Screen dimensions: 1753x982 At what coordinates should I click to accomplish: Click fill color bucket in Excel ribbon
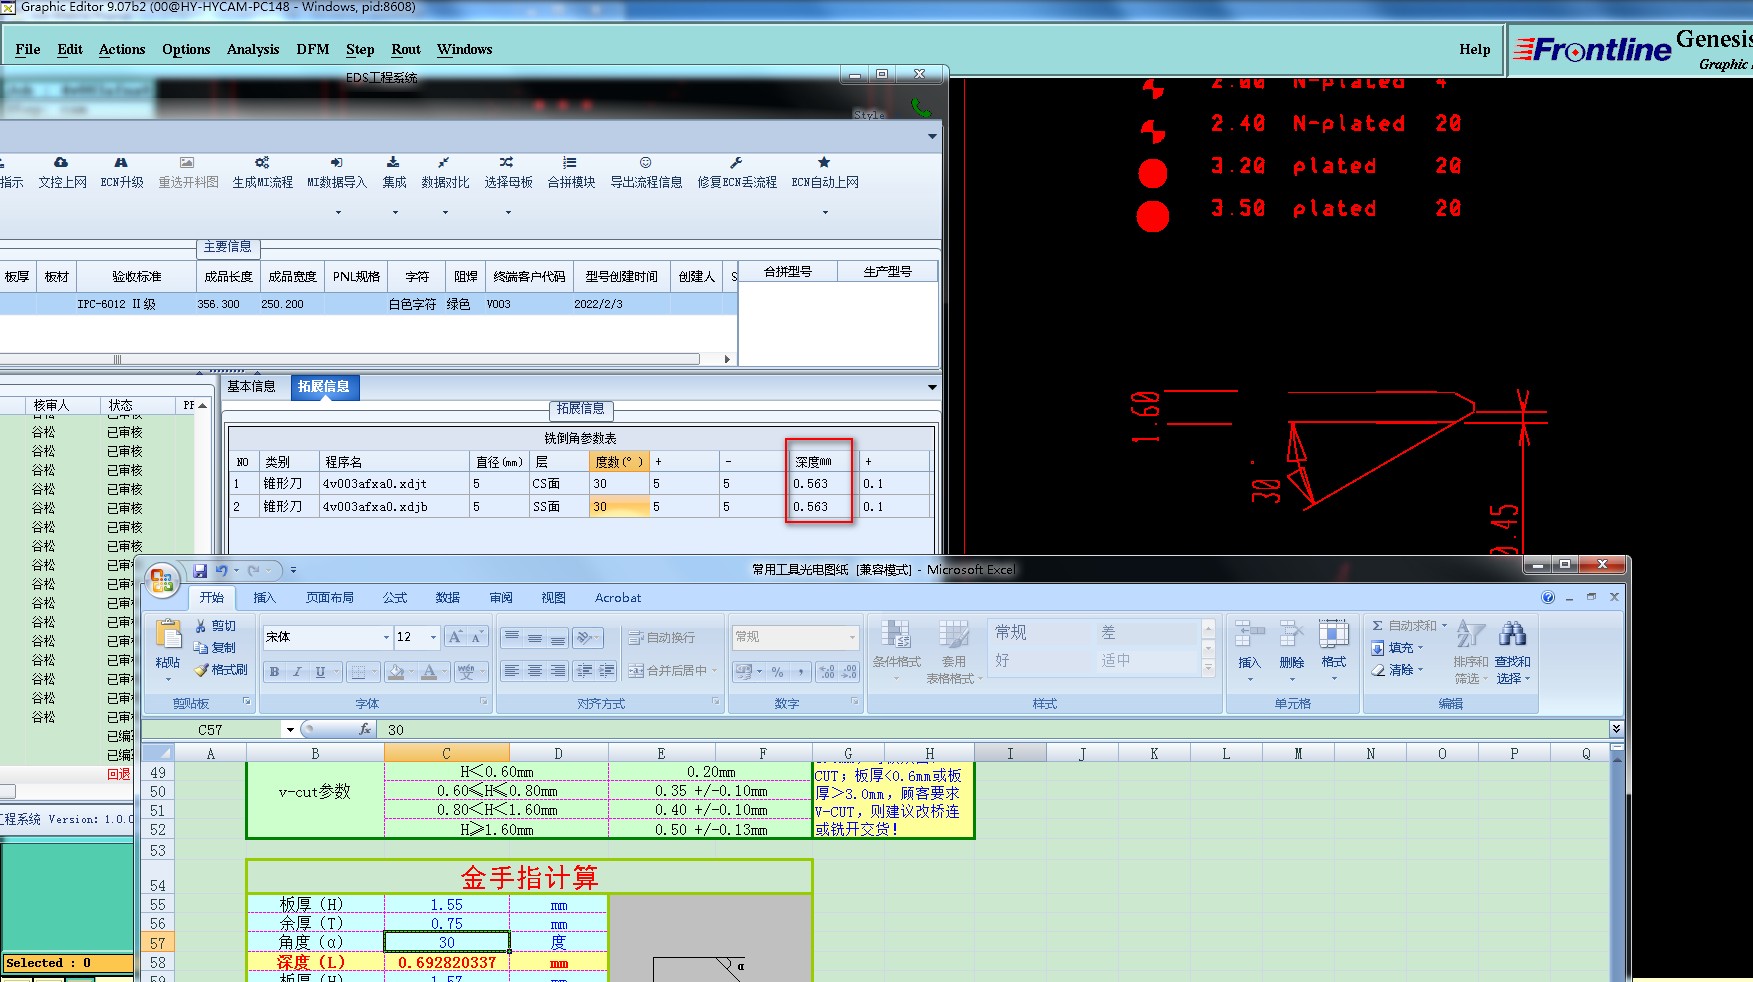pyautogui.click(x=396, y=672)
